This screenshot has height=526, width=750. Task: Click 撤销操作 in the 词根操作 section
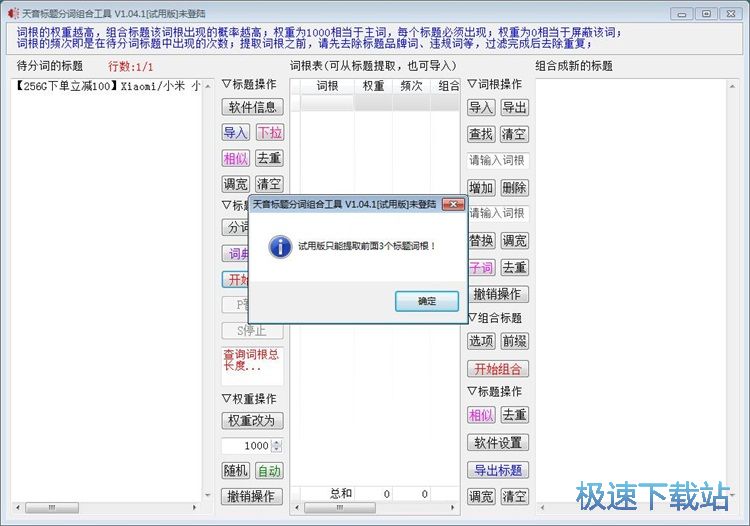pos(498,294)
